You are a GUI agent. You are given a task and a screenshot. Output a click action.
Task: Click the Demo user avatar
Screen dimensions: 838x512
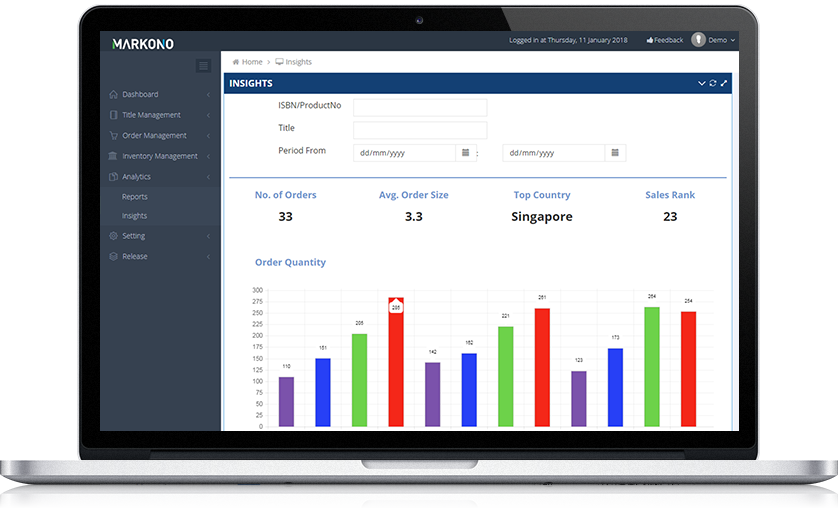(x=698, y=40)
